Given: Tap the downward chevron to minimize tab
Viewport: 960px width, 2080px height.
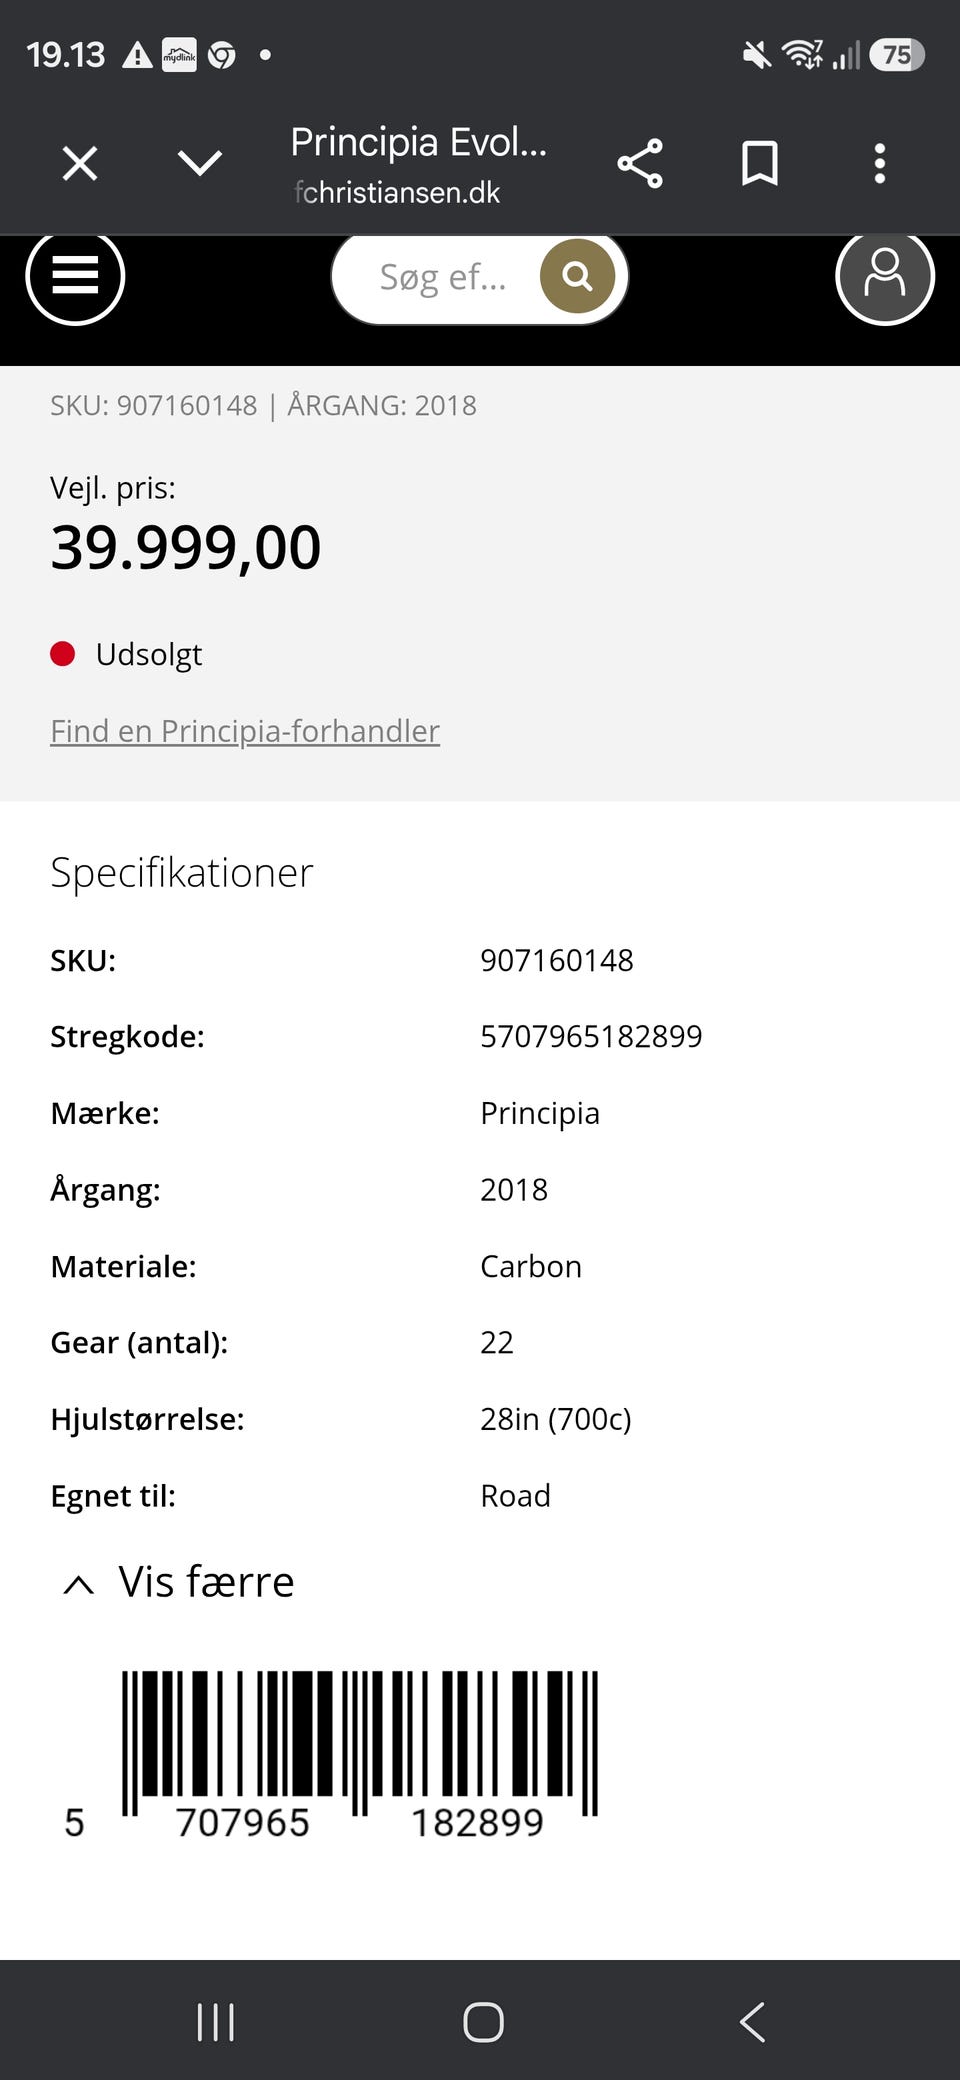Looking at the screenshot, I should coord(200,163).
